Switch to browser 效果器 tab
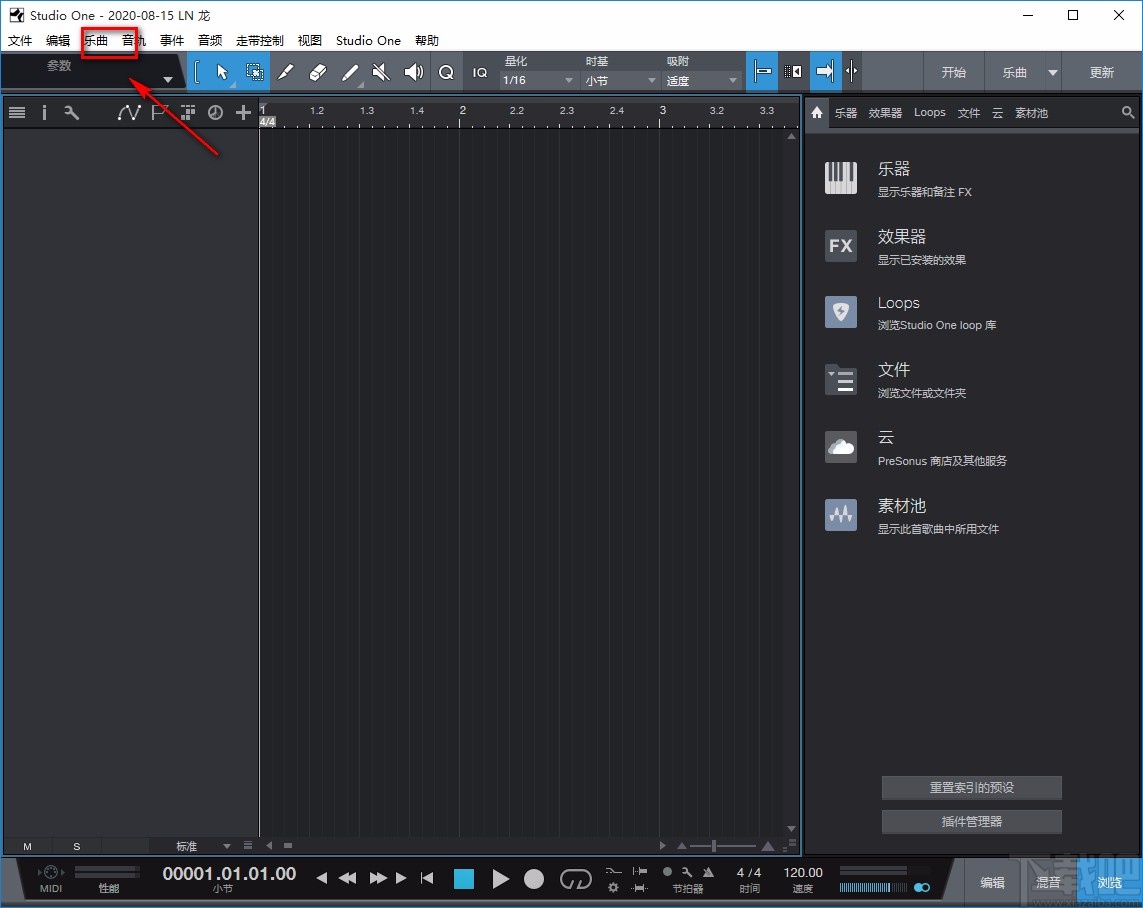Screen dimensions: 1143x908 tap(885, 112)
